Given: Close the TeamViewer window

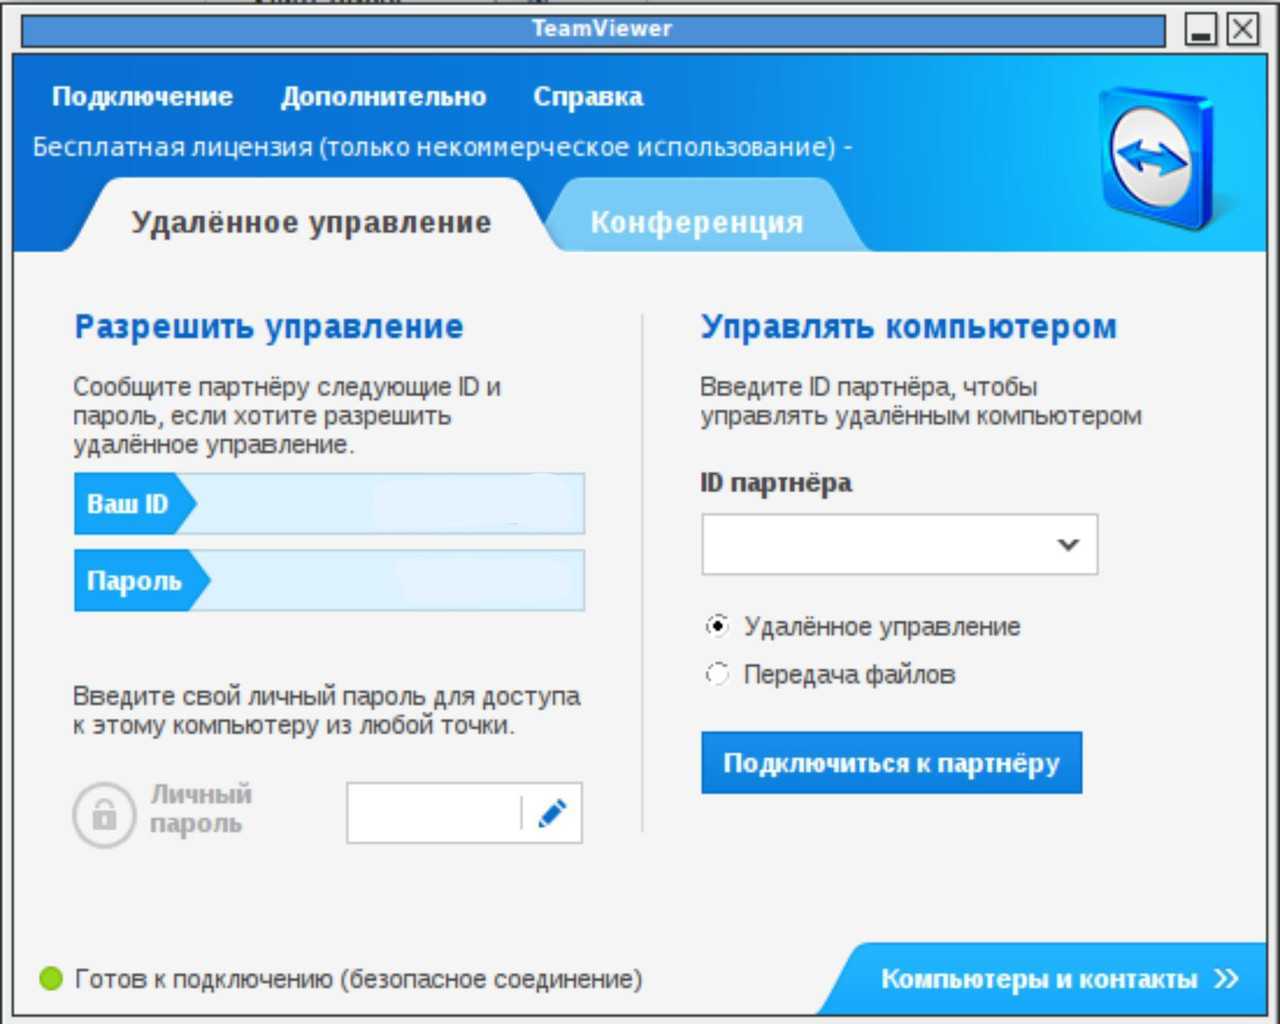Looking at the screenshot, I should tap(1243, 29).
